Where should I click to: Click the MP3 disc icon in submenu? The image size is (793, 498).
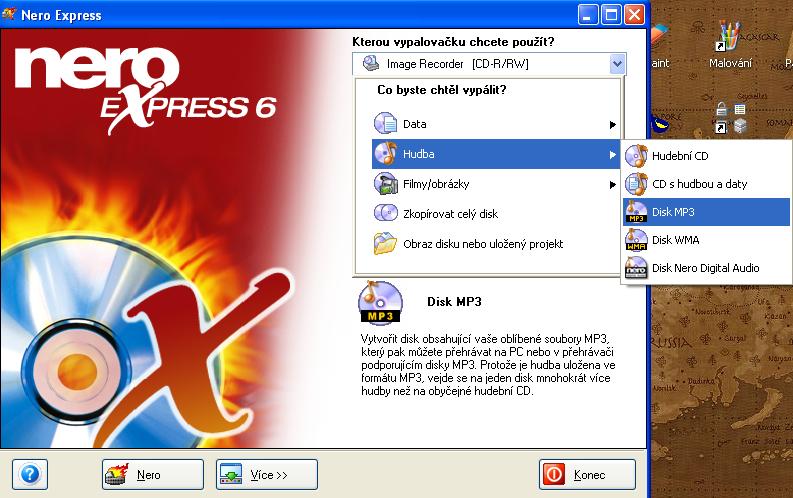tap(636, 212)
